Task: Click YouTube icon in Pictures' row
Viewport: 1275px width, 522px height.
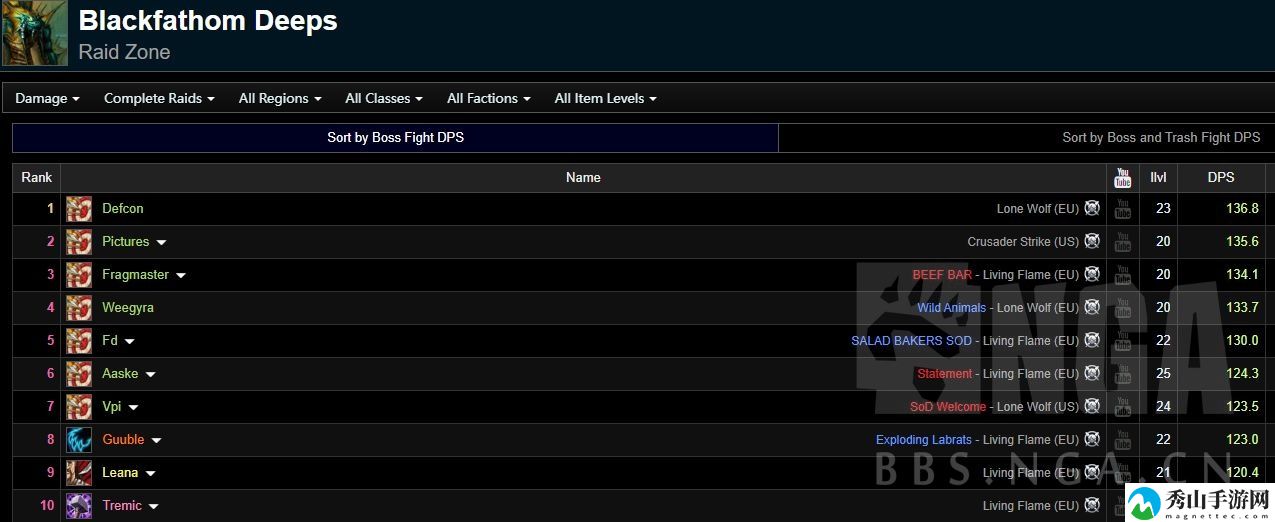Action: [x=1123, y=242]
